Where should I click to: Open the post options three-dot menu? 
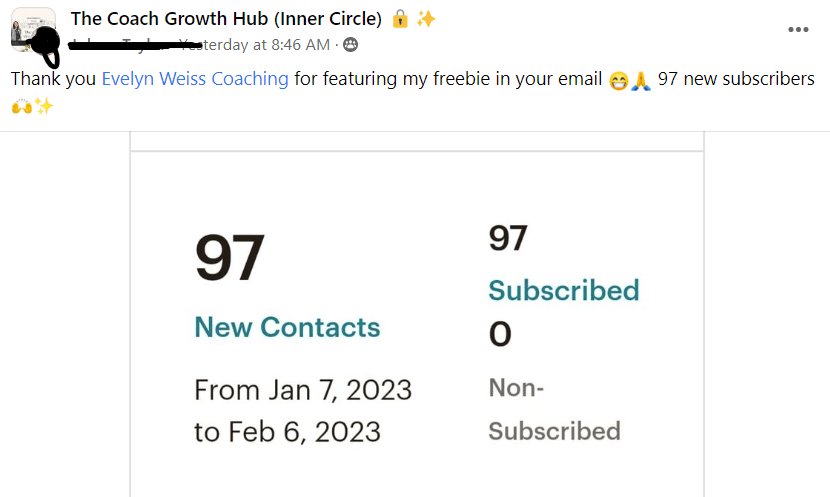tap(797, 30)
